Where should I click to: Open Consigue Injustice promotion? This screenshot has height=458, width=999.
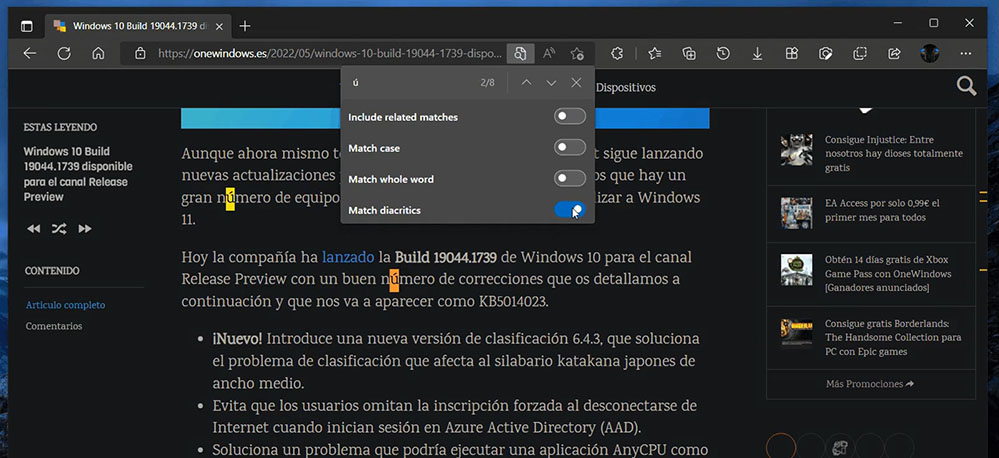click(893, 154)
